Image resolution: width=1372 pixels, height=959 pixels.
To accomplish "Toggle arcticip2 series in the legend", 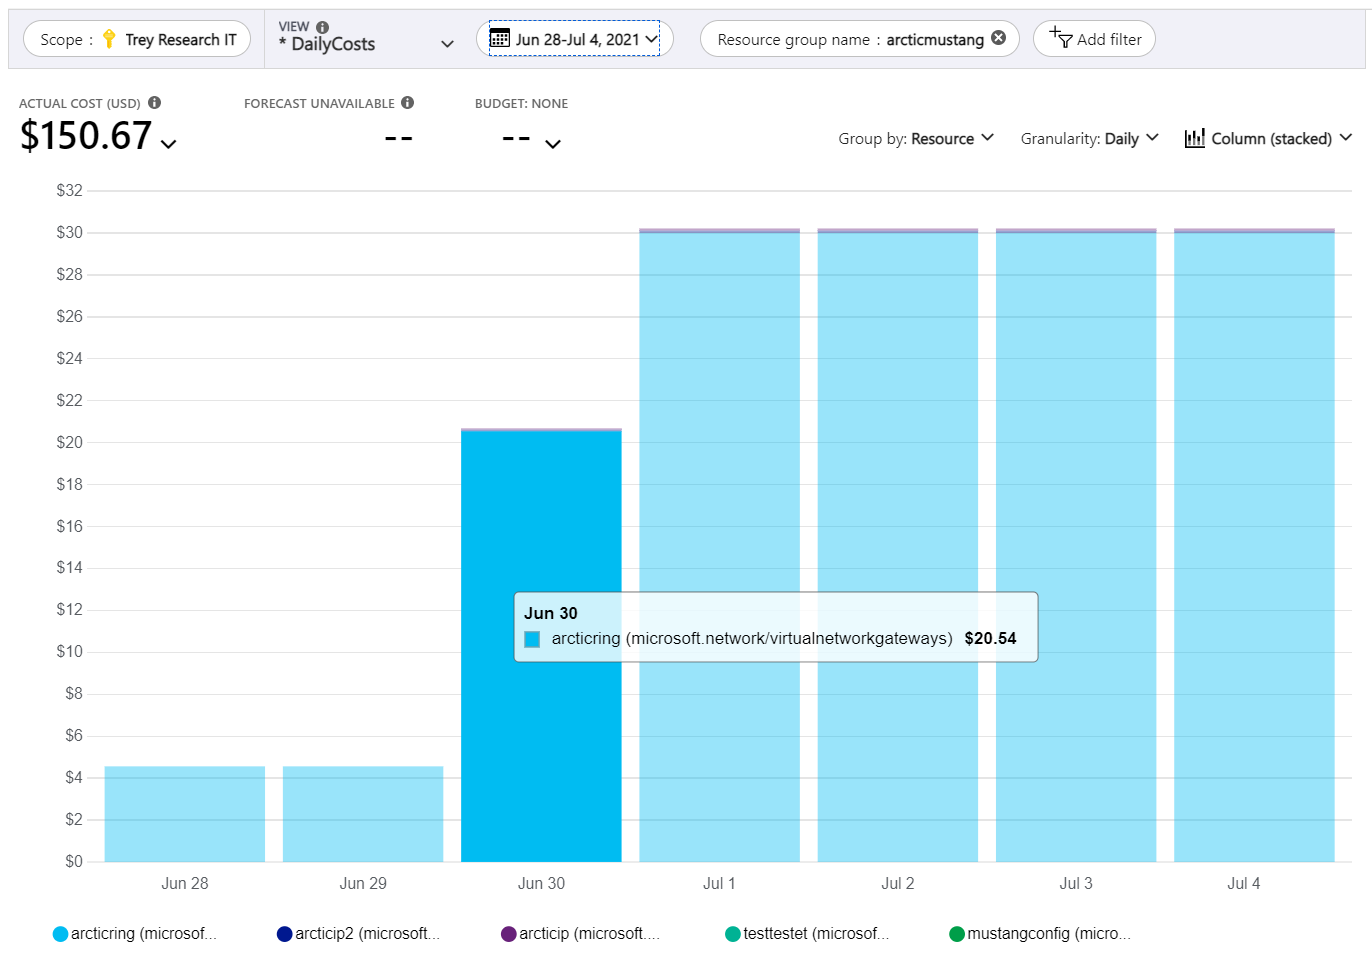I will pos(358,933).
